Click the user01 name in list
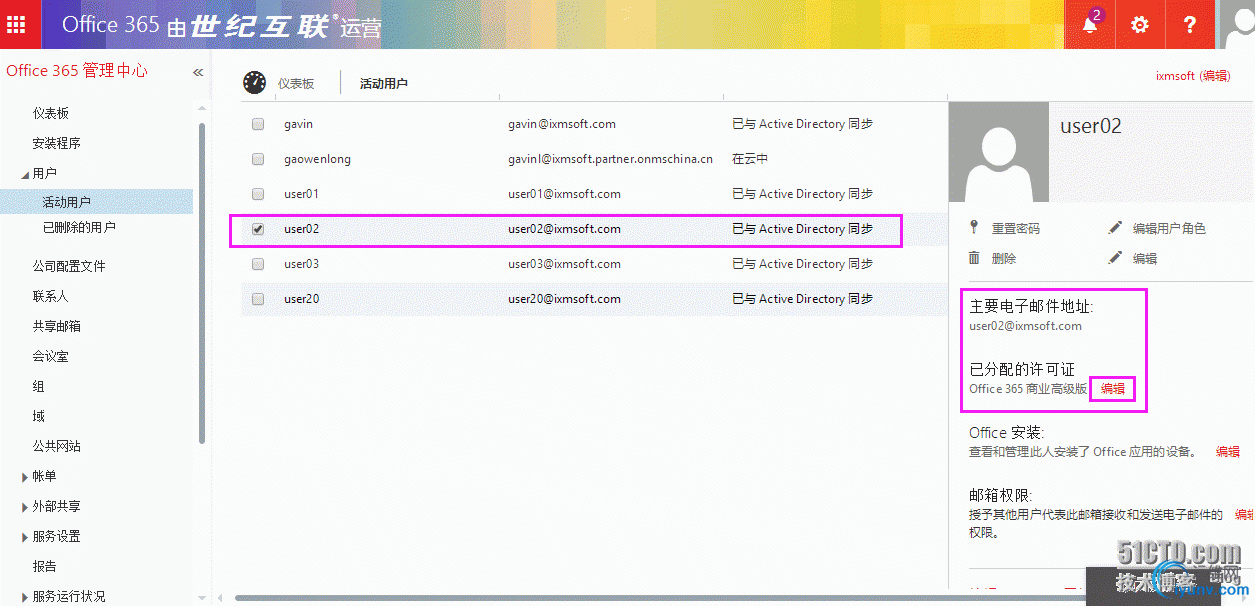 tap(301, 194)
